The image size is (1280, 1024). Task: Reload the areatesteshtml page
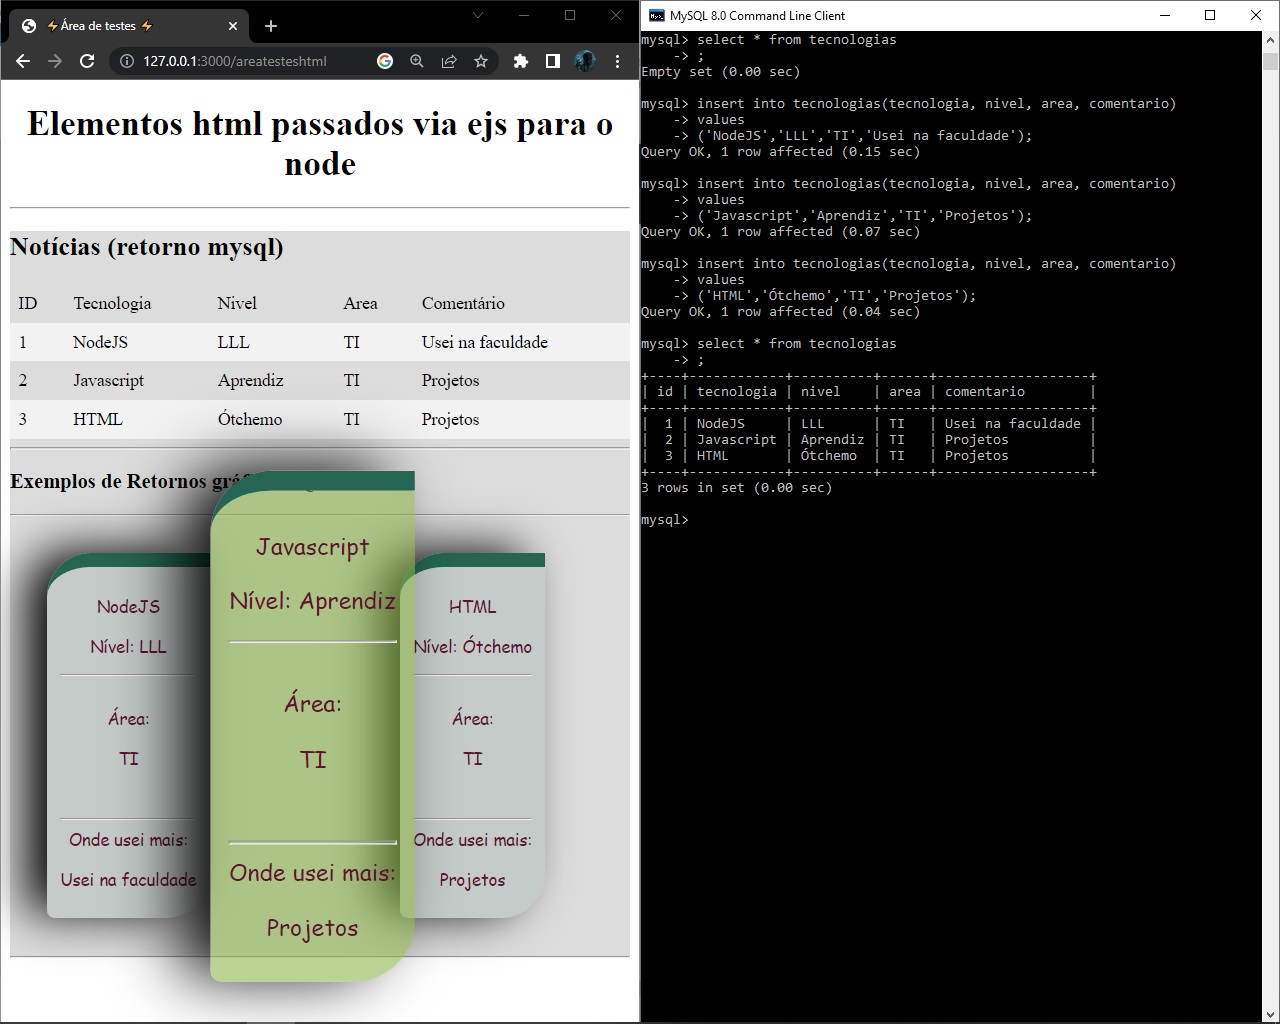[x=87, y=61]
